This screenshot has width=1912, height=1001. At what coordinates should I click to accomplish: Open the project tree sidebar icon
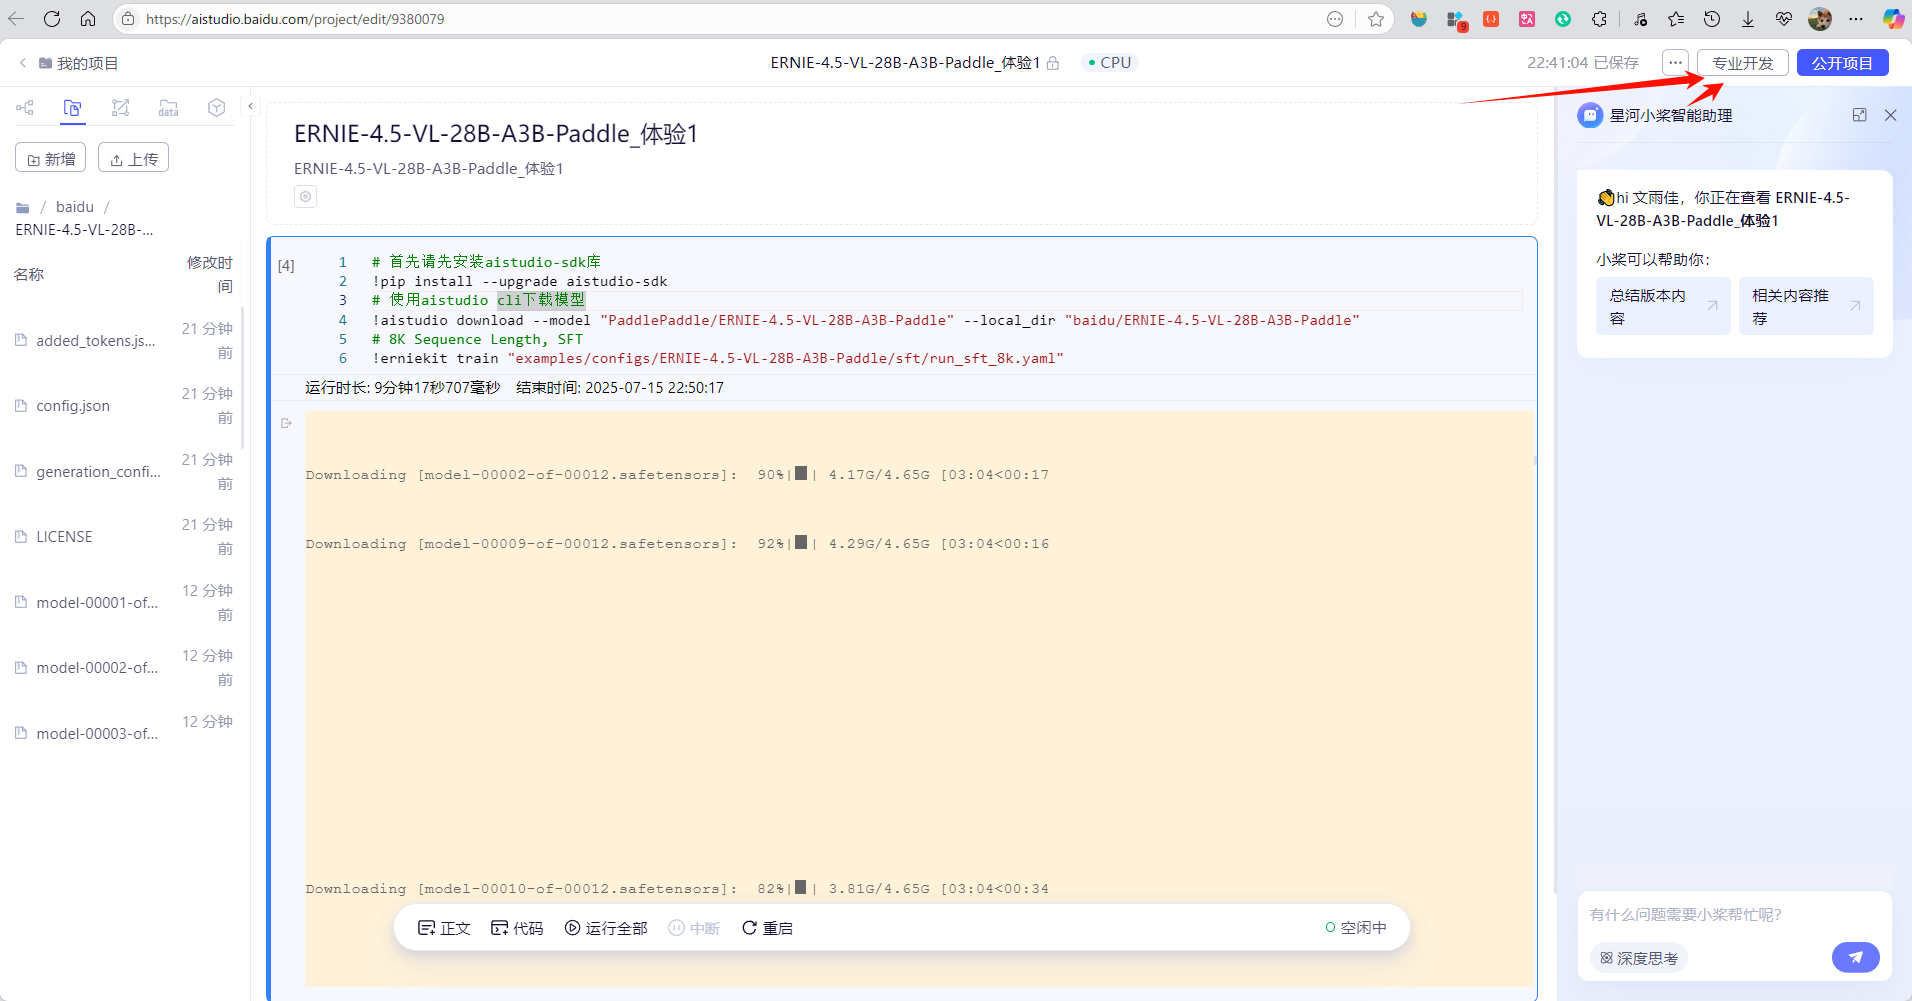pyautogui.click(x=25, y=108)
